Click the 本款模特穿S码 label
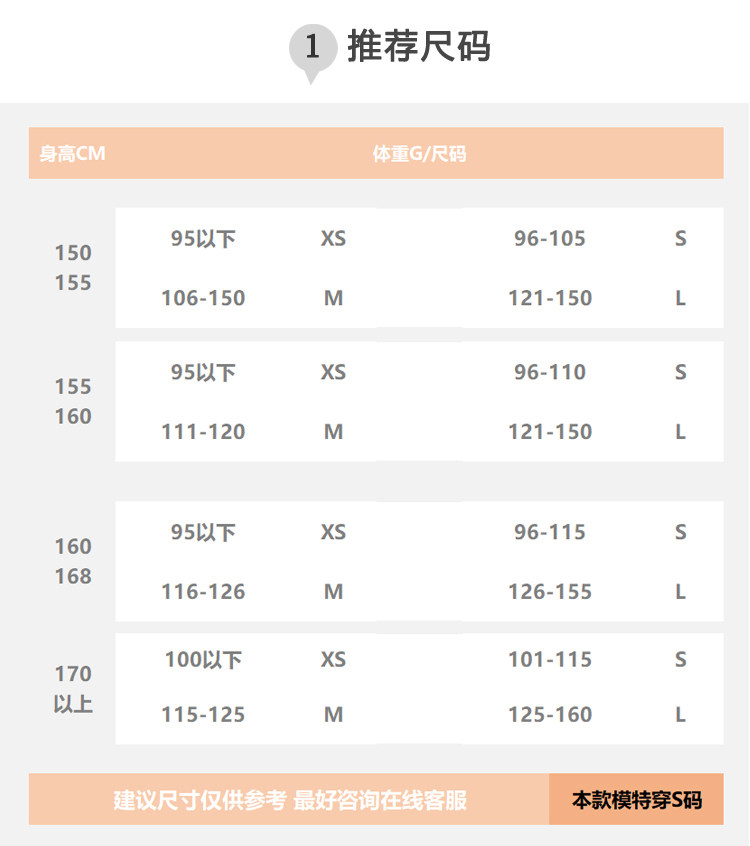Viewport: 750px width, 846px height. pyautogui.click(x=637, y=800)
